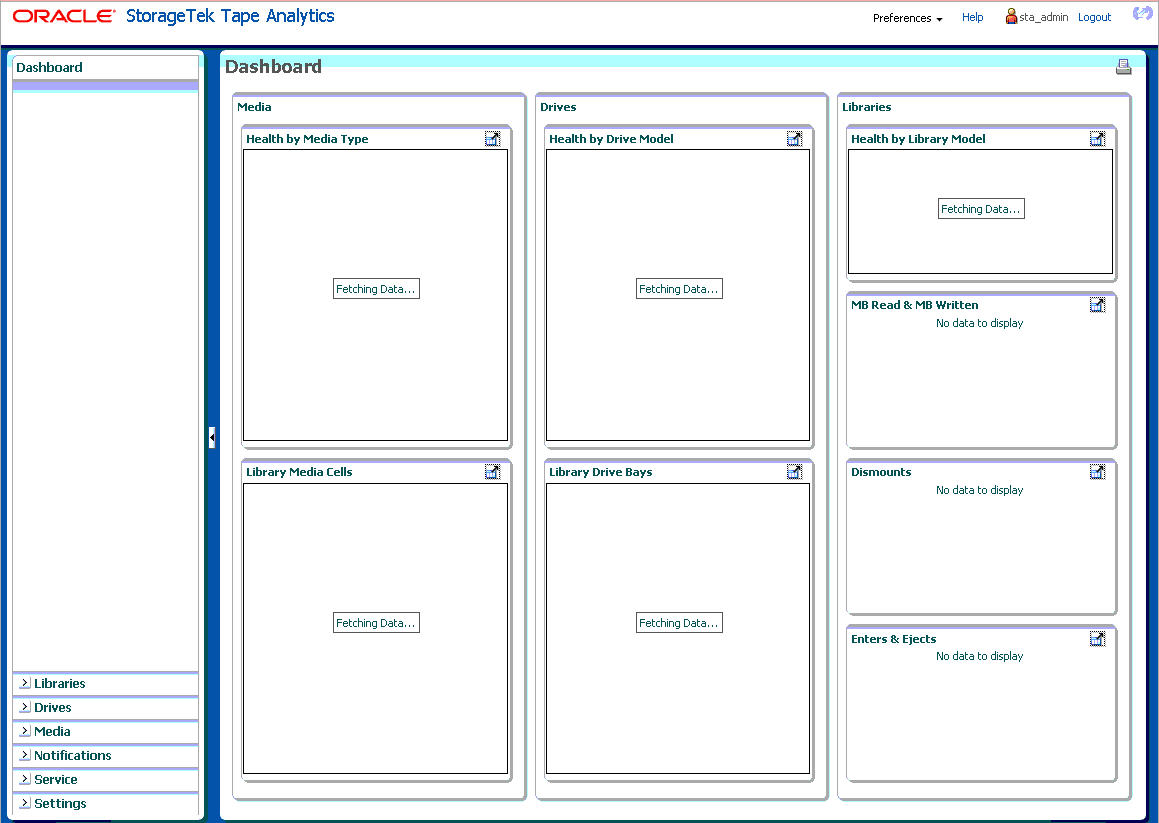The image size is (1159, 823).
Task: Click Fetching Data in Library Media Cells
Action: click(376, 623)
